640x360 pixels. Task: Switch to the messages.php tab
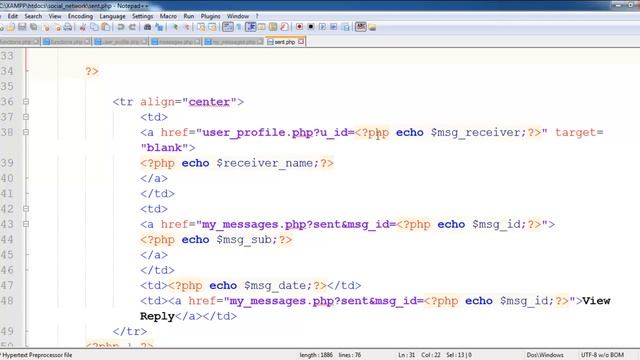point(176,42)
